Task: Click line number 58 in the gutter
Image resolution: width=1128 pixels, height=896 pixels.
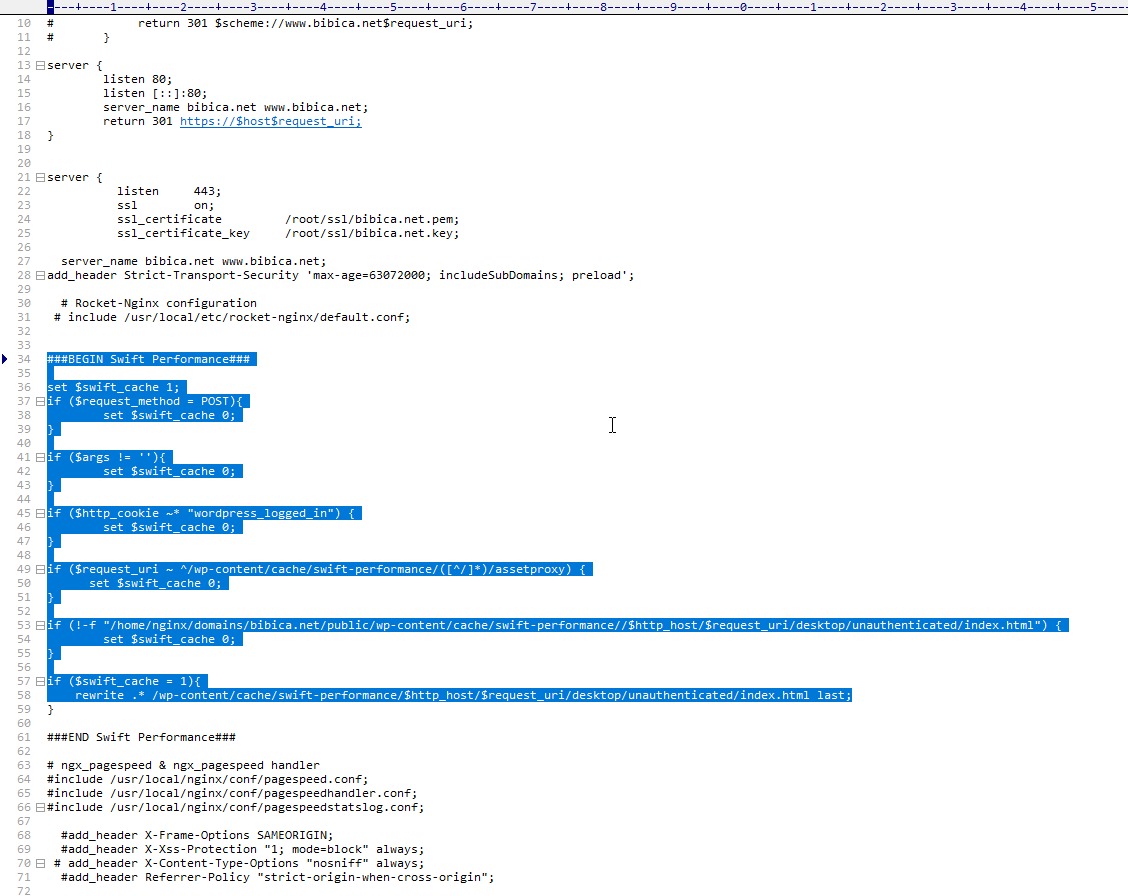Action: point(24,695)
